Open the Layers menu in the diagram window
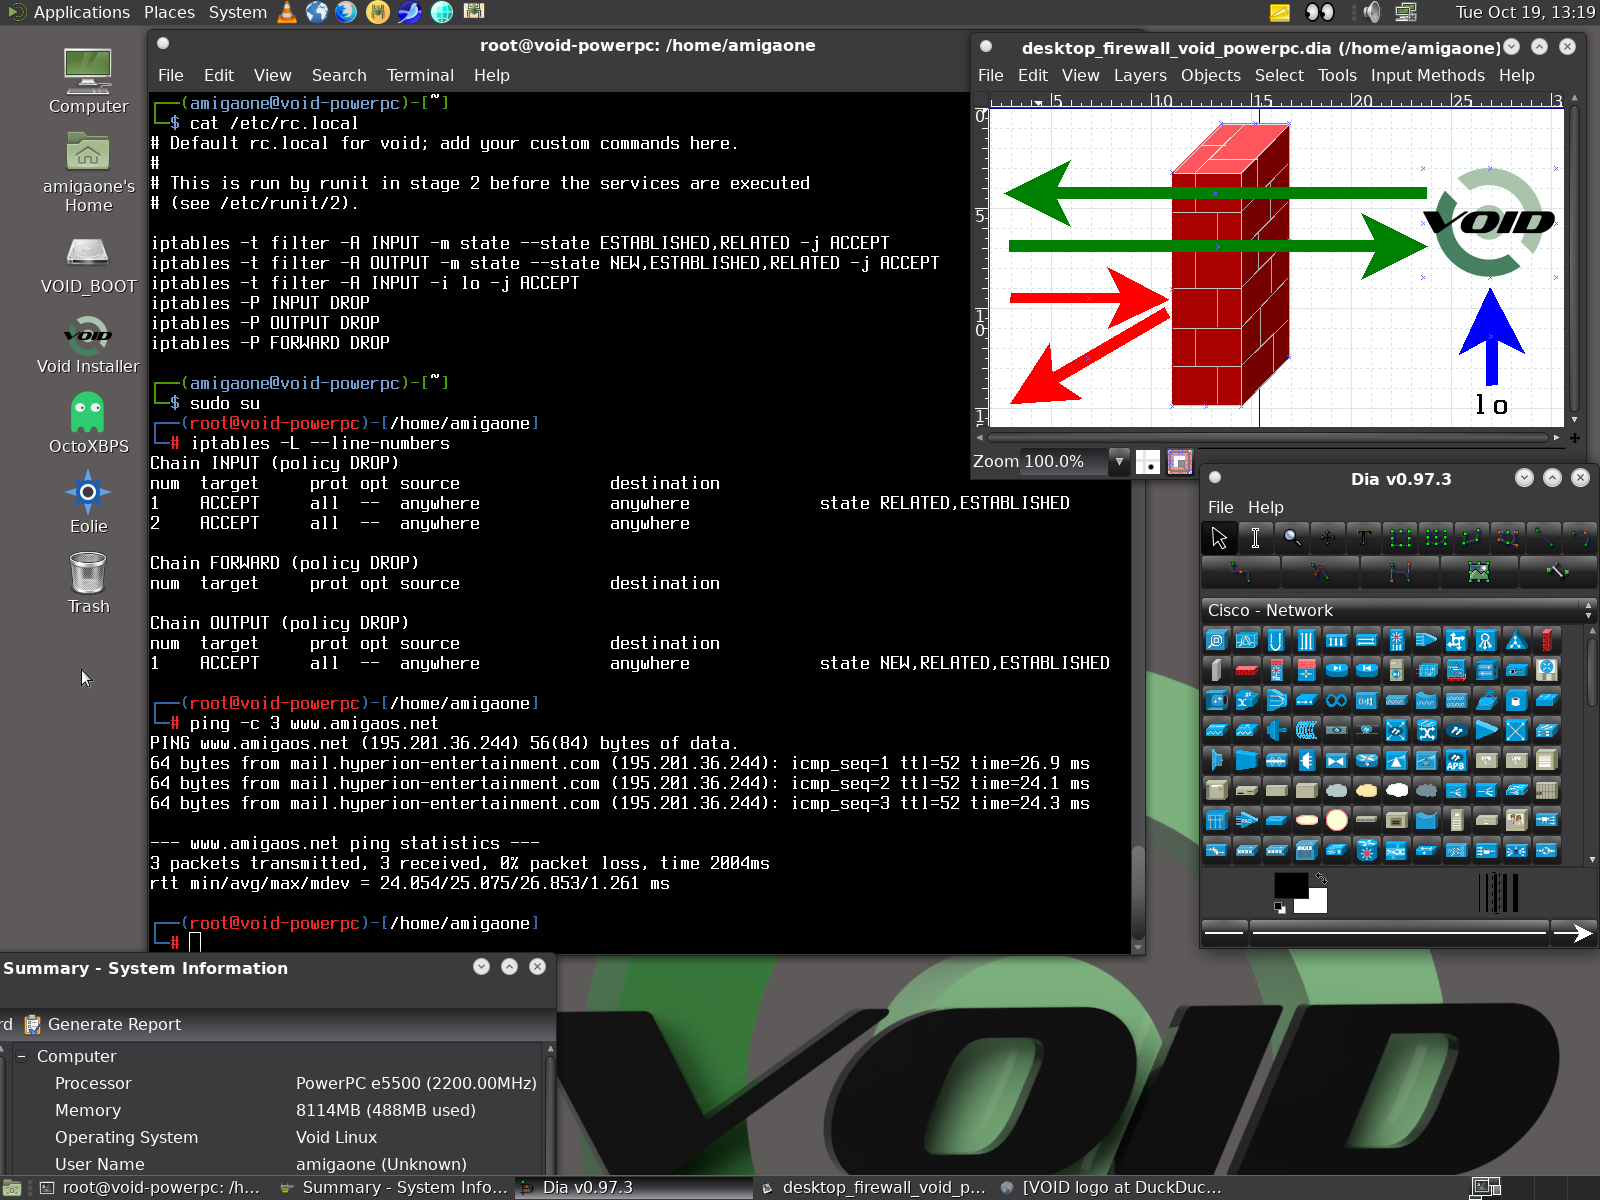This screenshot has height=1200, width=1600. coord(1140,75)
